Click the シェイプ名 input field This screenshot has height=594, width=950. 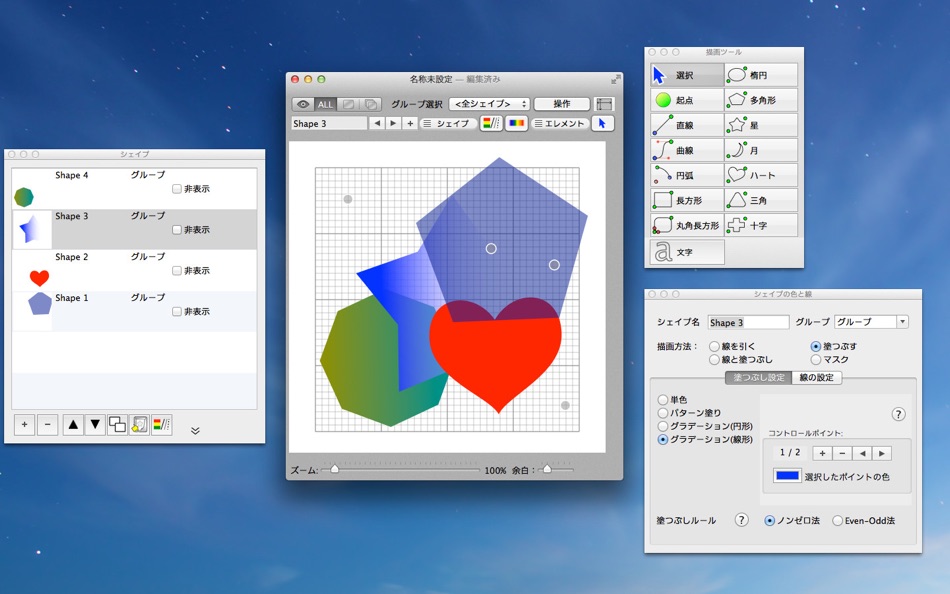tap(748, 322)
